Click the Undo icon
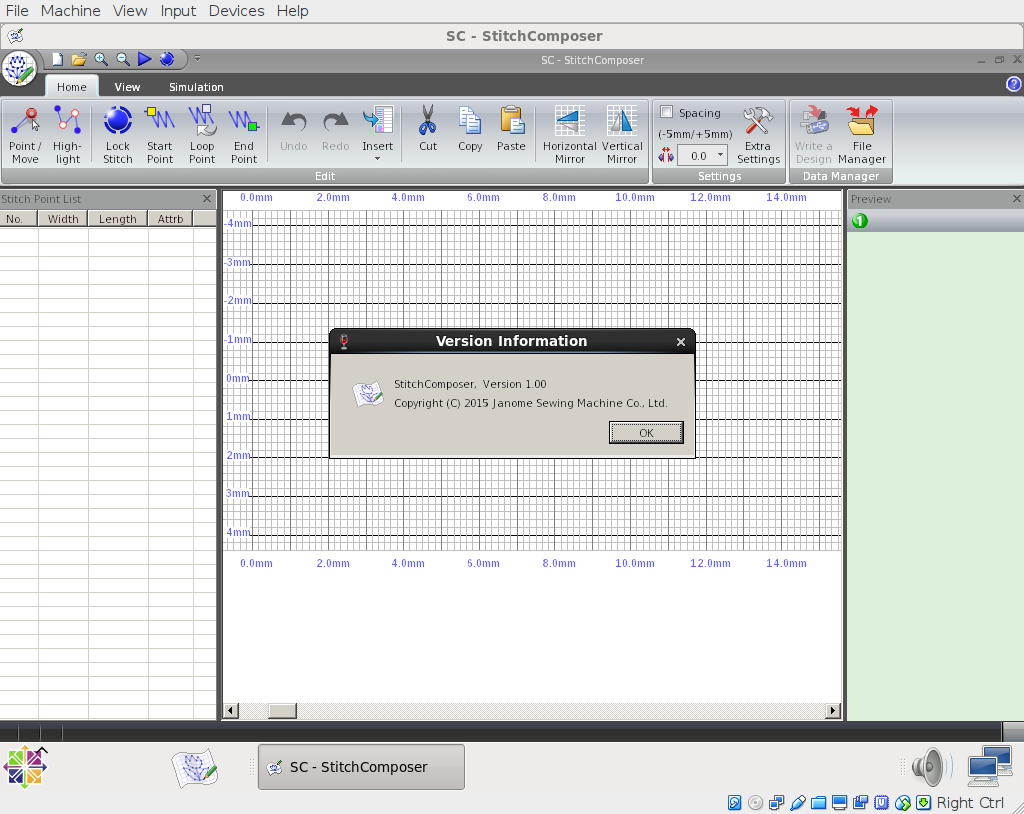1024x814 pixels. [x=293, y=122]
